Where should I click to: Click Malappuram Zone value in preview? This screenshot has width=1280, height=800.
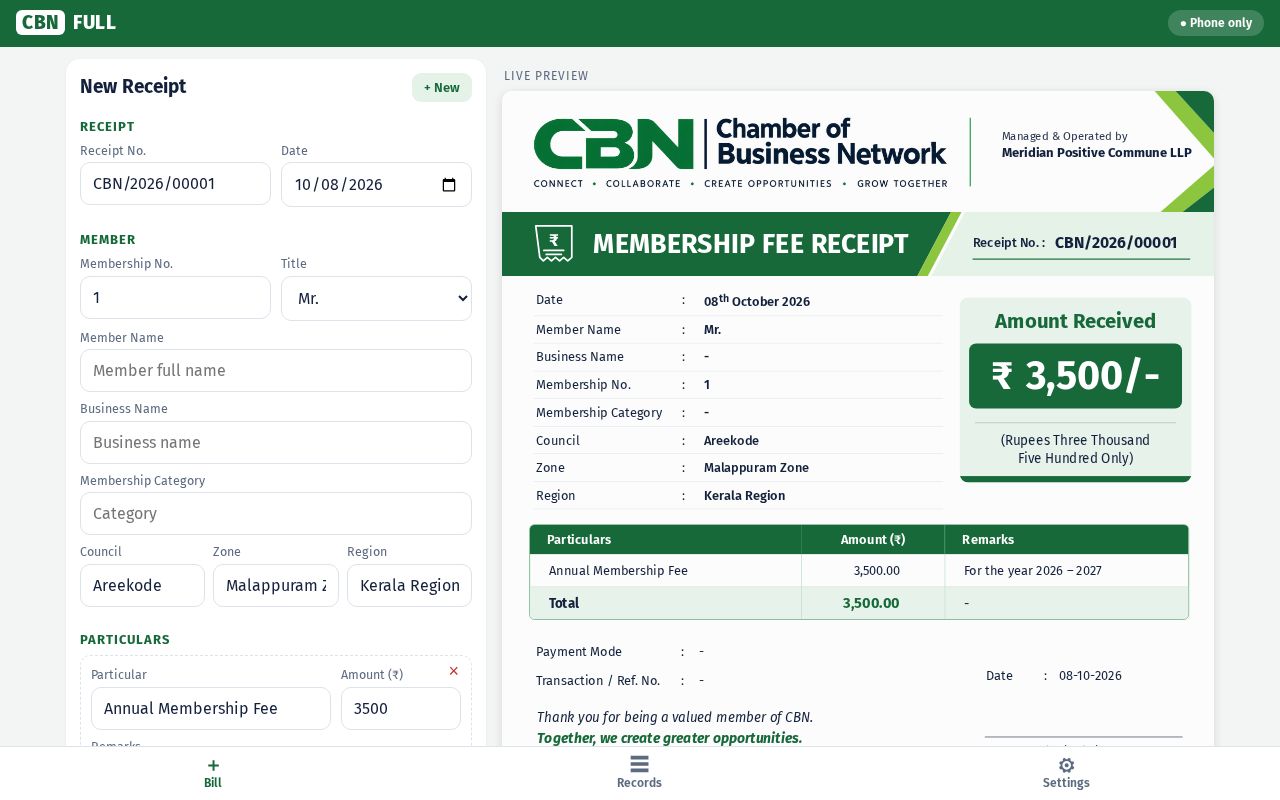tap(756, 467)
